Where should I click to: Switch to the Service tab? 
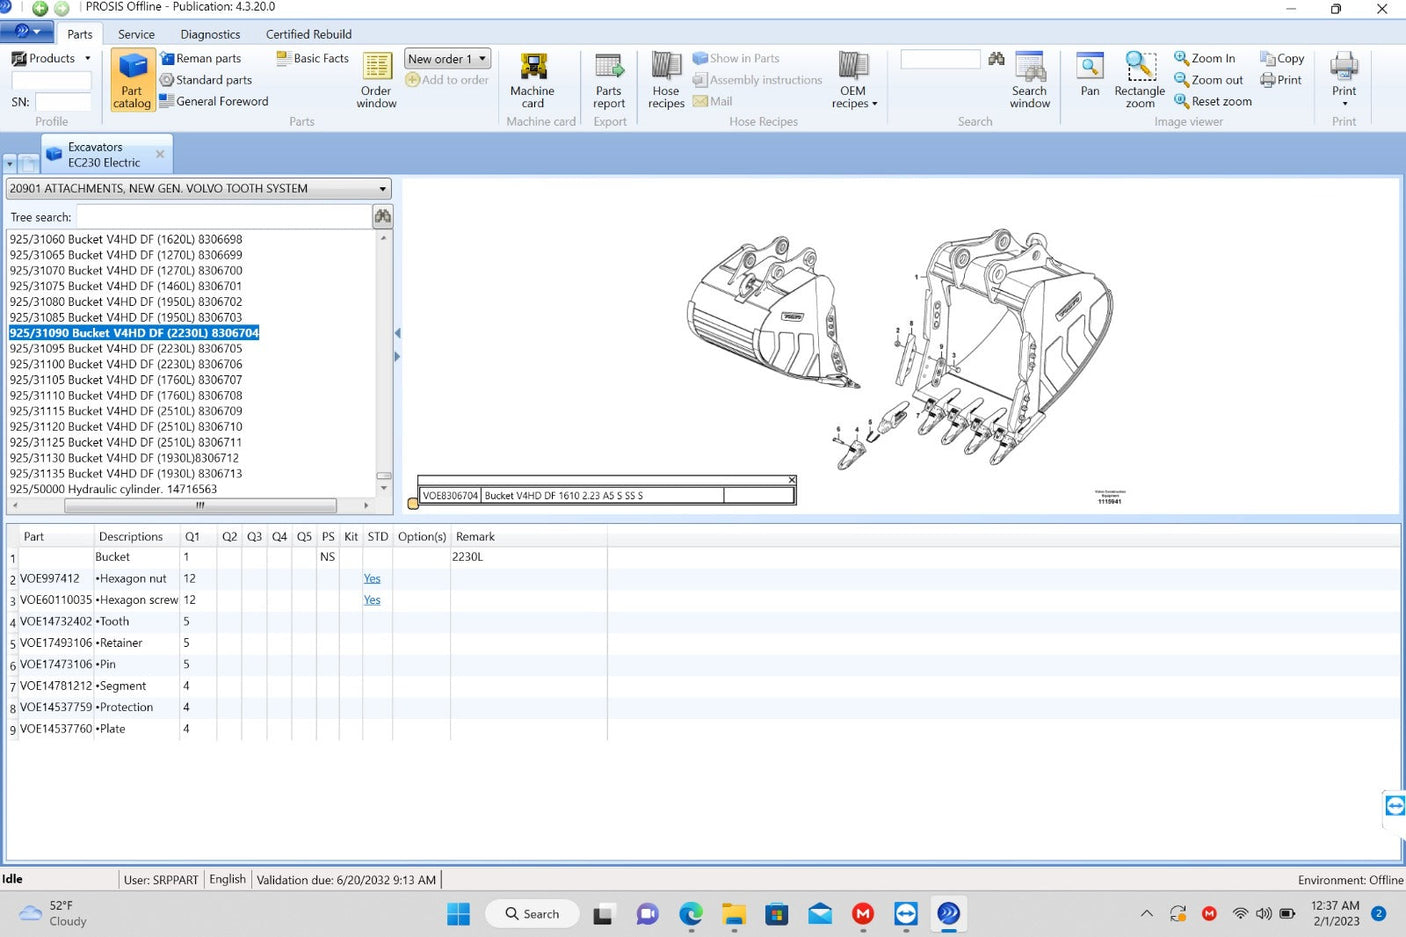point(136,33)
